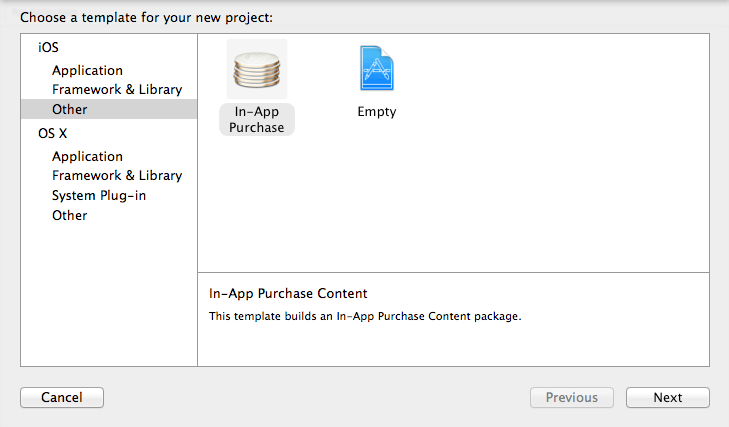Image resolution: width=729 pixels, height=427 pixels.
Task: Click the In-App Purchase template label
Action: tap(257, 120)
